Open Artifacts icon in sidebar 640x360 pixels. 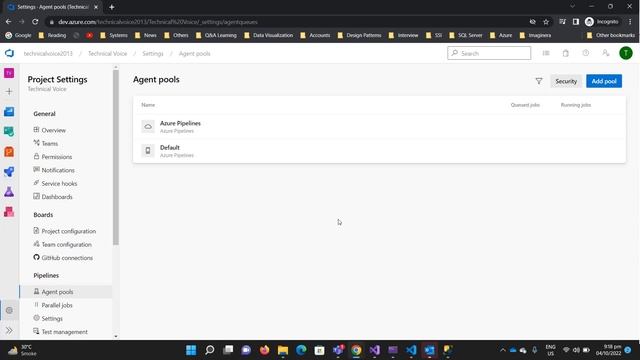point(9,211)
